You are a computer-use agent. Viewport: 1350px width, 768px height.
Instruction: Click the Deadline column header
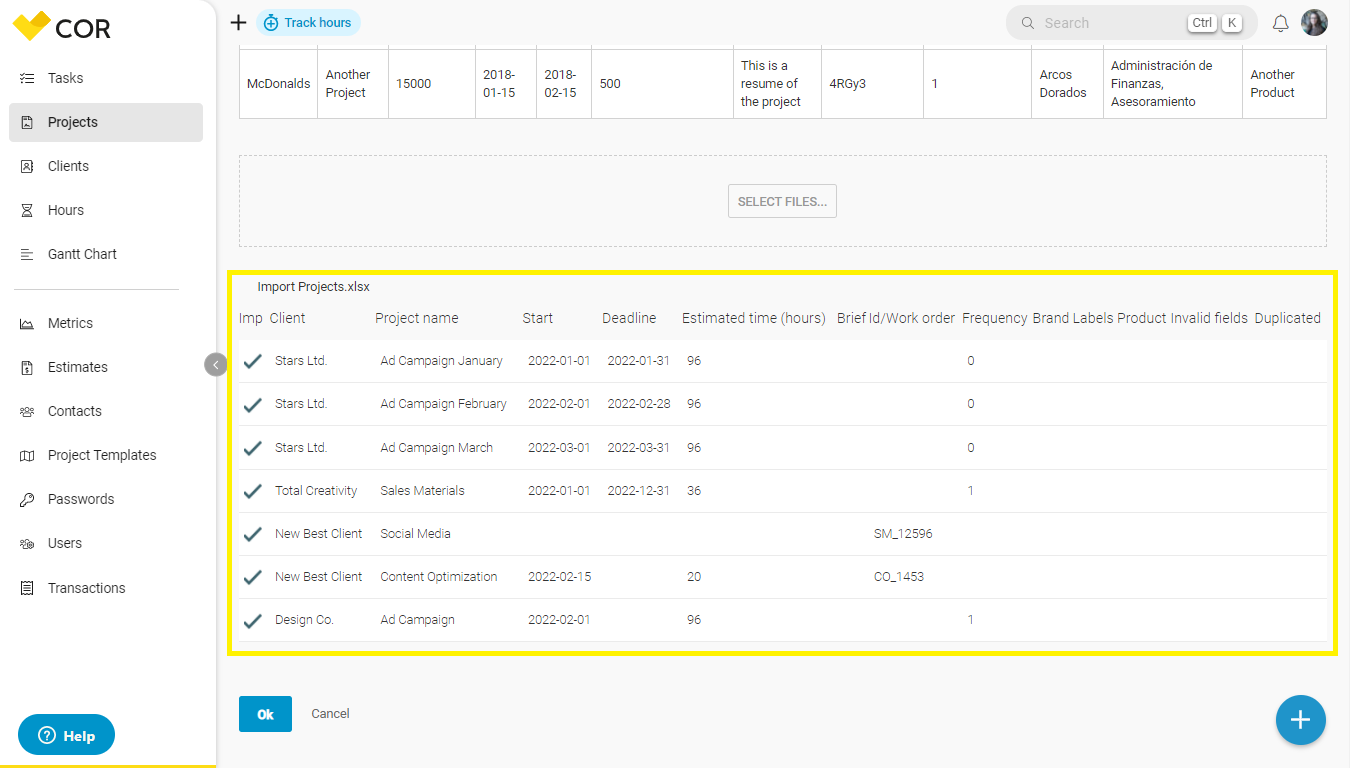[629, 318]
